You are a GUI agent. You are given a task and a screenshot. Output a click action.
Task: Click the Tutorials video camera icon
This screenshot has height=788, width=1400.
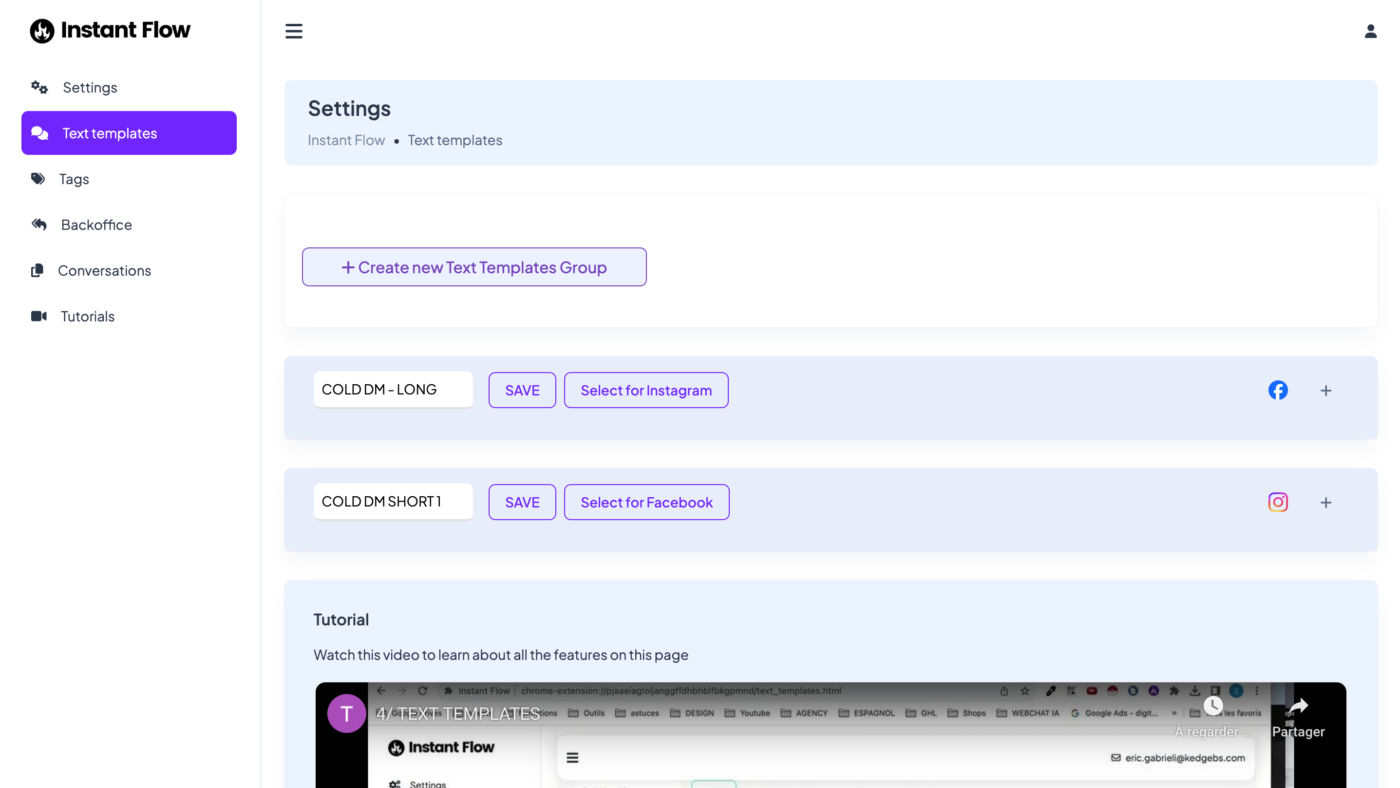pyautogui.click(x=39, y=316)
